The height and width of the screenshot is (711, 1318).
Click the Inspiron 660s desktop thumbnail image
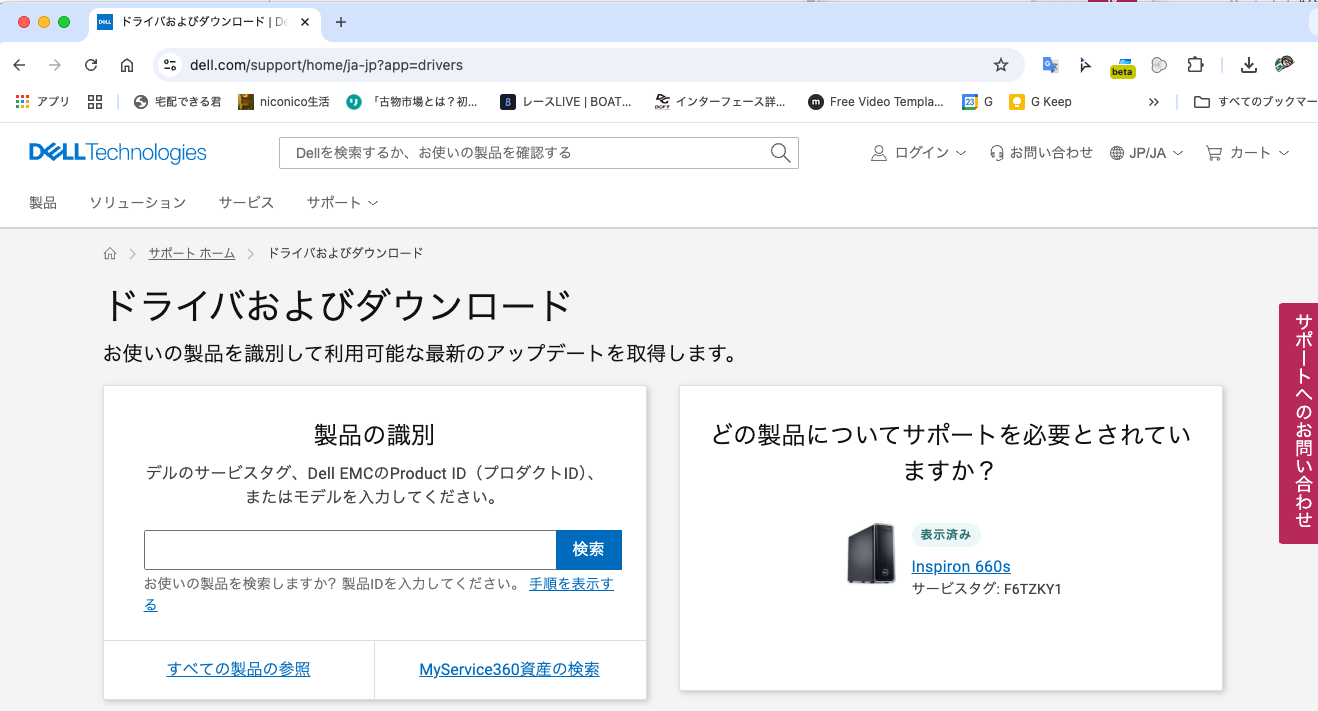(x=870, y=553)
